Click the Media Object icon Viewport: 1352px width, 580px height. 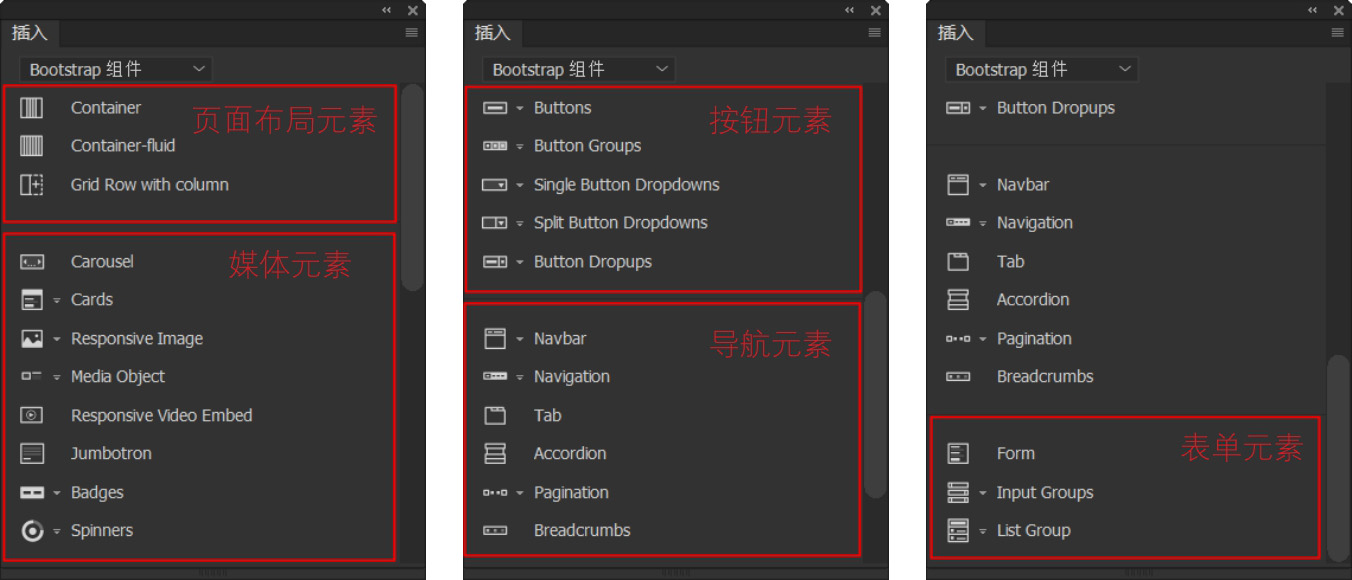point(32,377)
